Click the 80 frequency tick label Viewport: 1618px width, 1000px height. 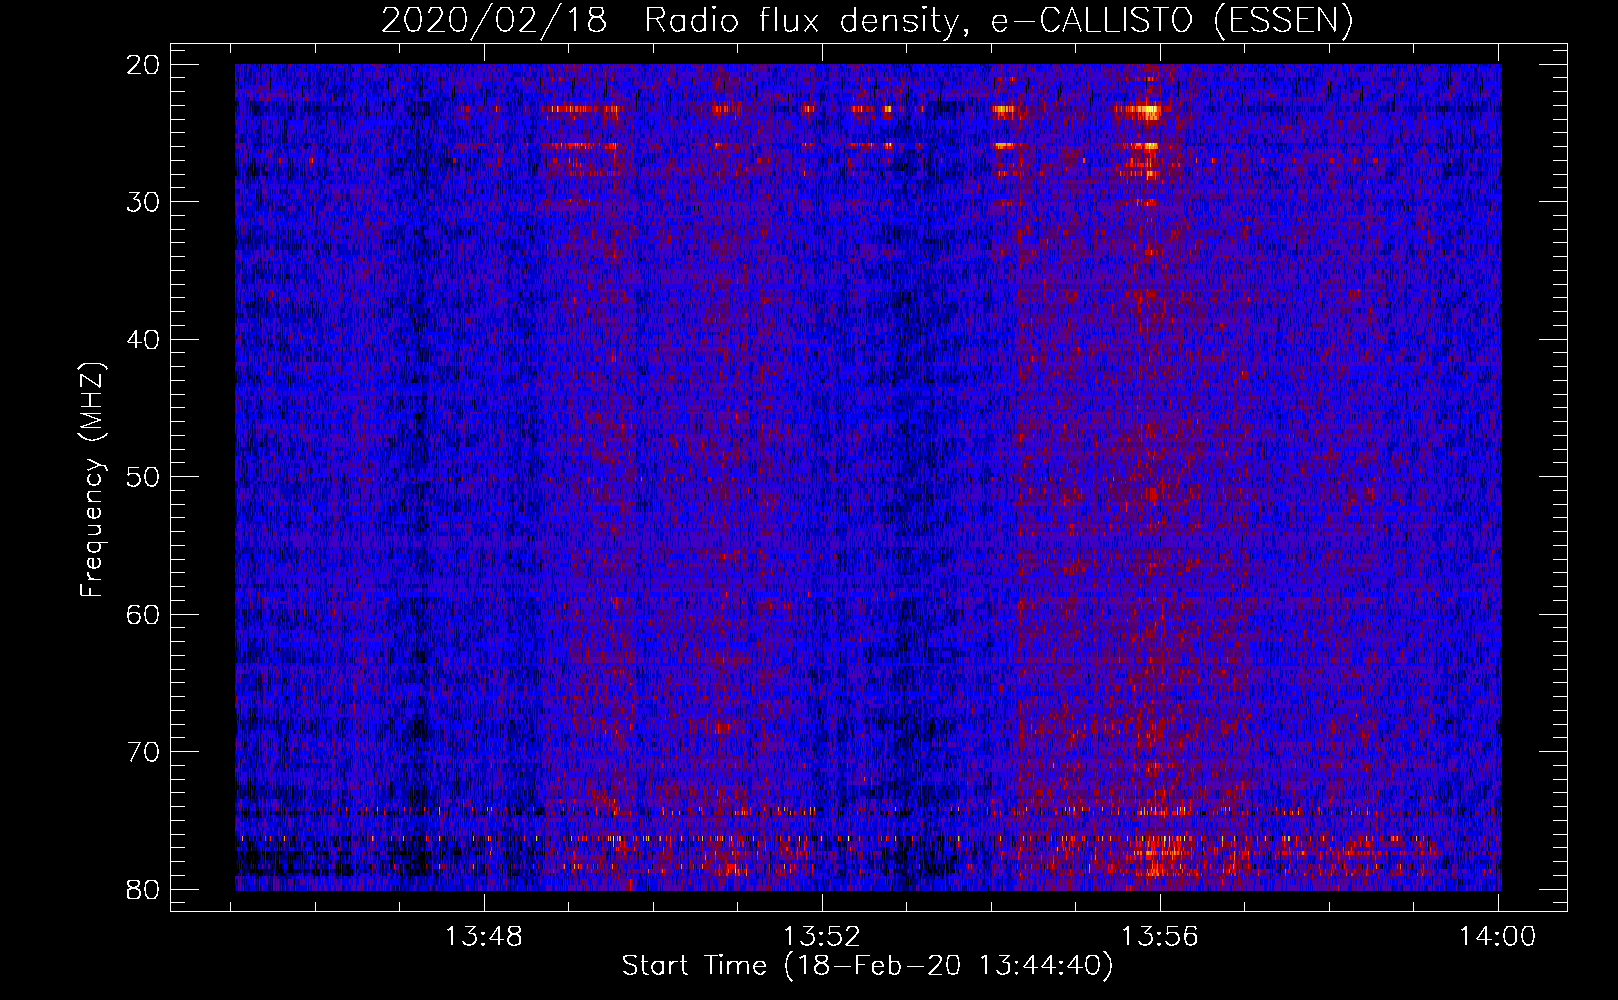click(x=144, y=889)
